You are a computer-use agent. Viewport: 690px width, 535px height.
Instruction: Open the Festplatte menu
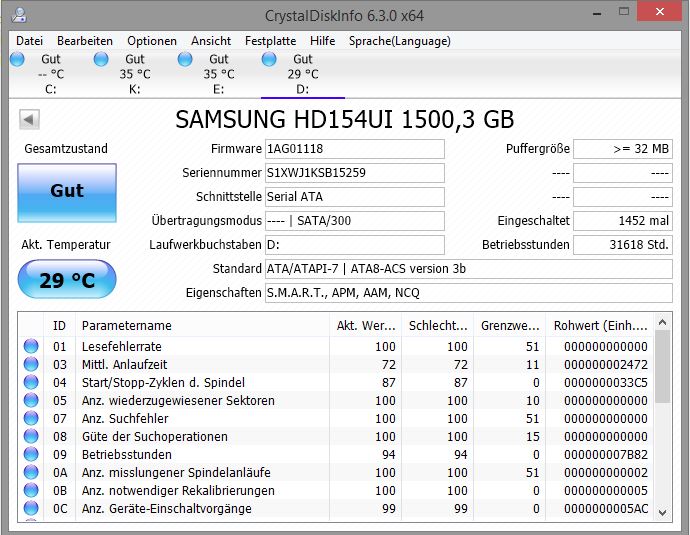click(270, 41)
